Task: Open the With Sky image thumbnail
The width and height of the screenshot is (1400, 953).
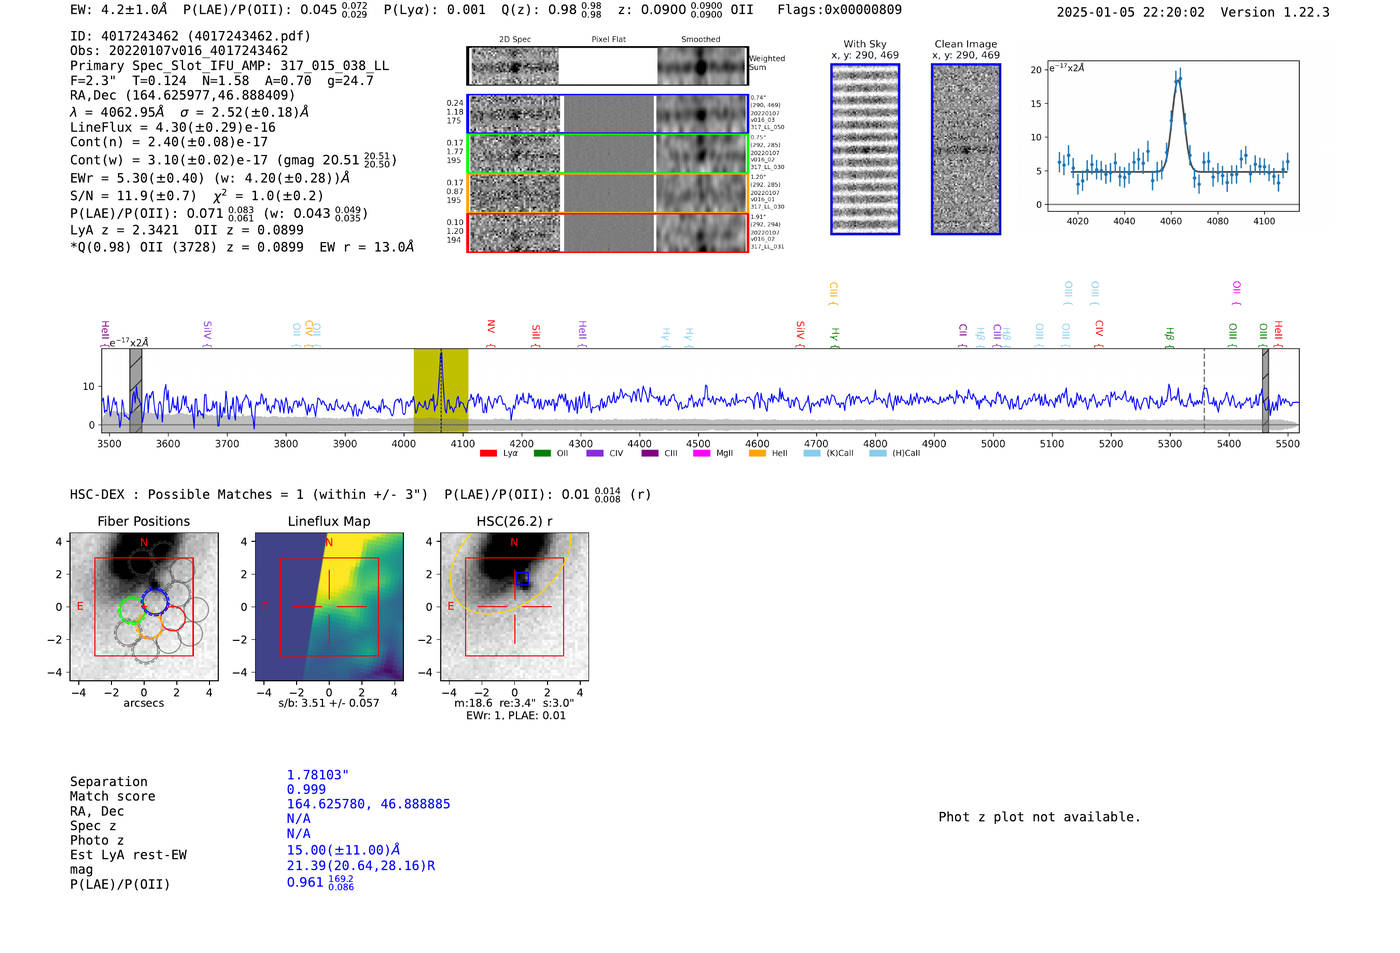Action: pyautogui.click(x=865, y=150)
